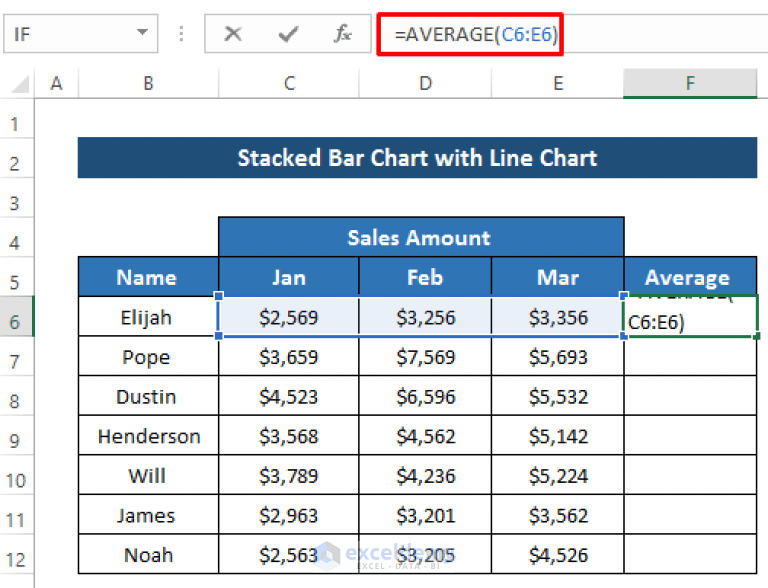Click Henderson's Feb value $4,562

click(425, 436)
